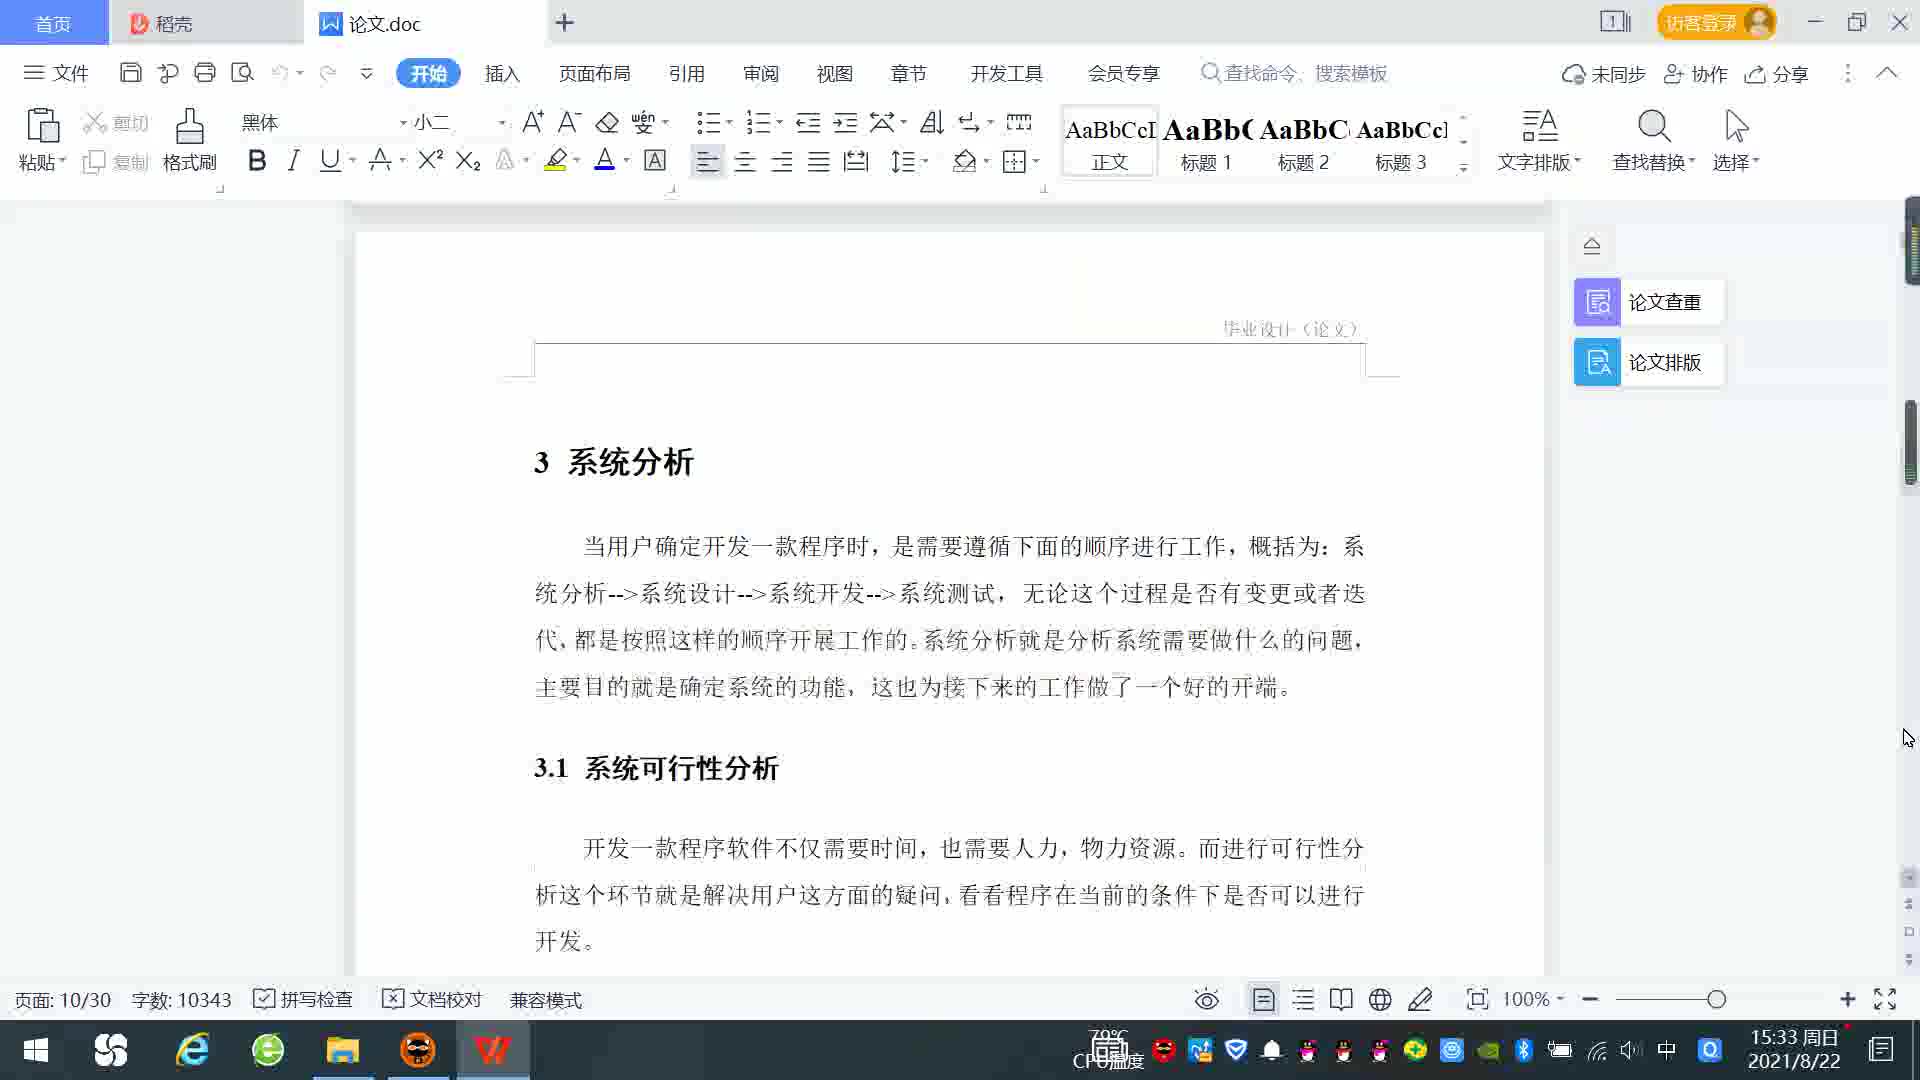Toggle 拼写检查 in status bar
This screenshot has height=1080, width=1920.
tap(303, 1000)
